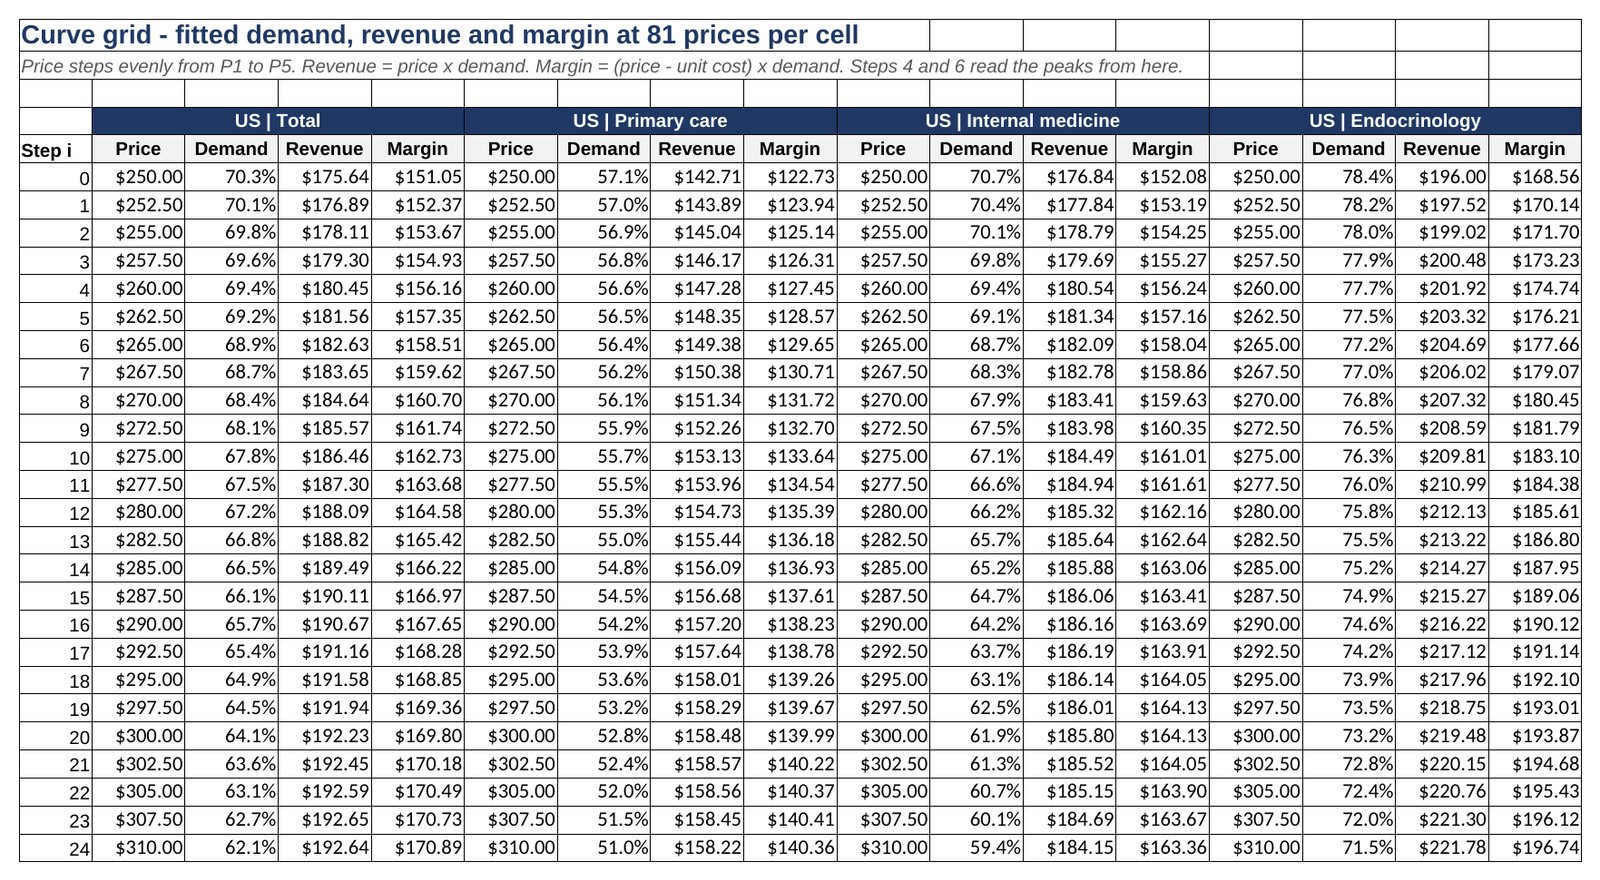The height and width of the screenshot is (880, 1600).
Task: Select the Margin header under US | Endocrinology
Action: point(1535,149)
